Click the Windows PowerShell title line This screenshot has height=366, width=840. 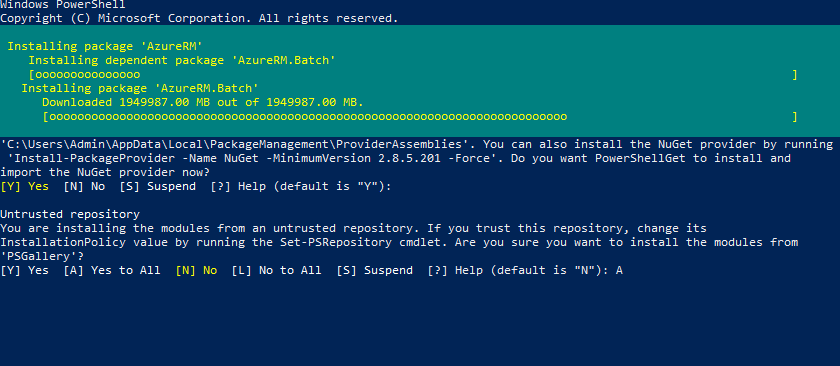(x=63, y=4)
